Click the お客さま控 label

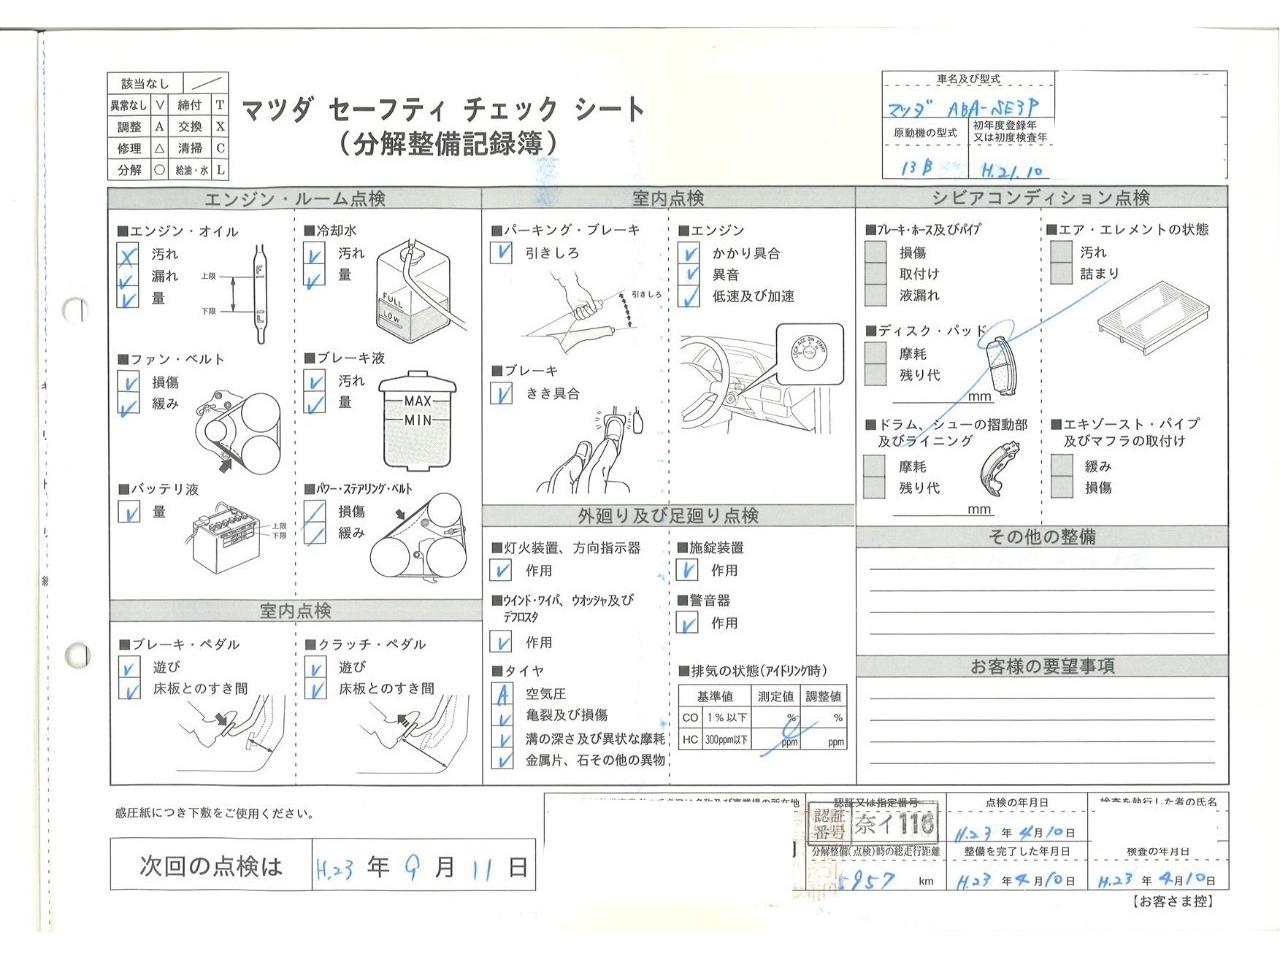(1174, 903)
